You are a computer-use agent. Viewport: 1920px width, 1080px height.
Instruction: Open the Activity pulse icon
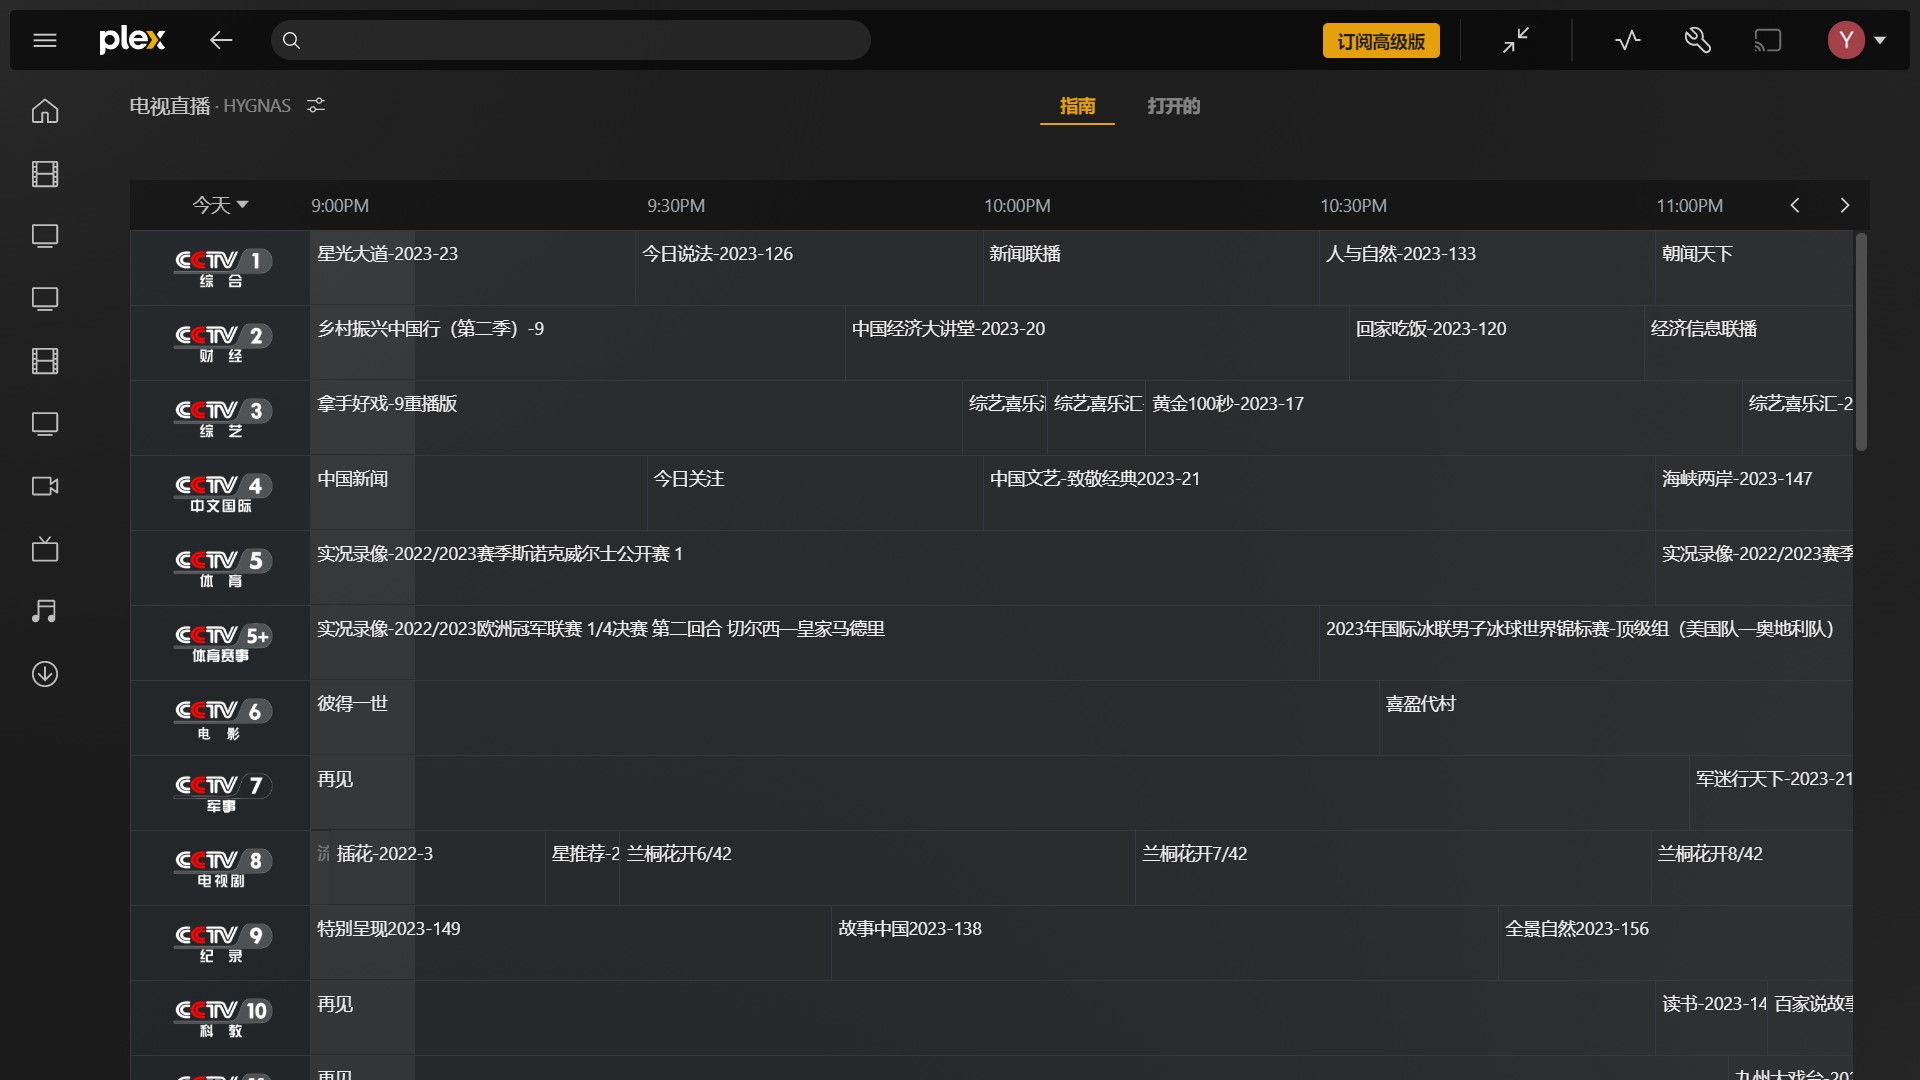pos(1628,40)
